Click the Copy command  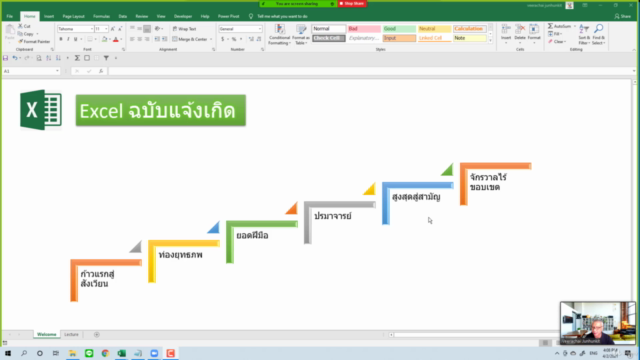[x=25, y=34]
